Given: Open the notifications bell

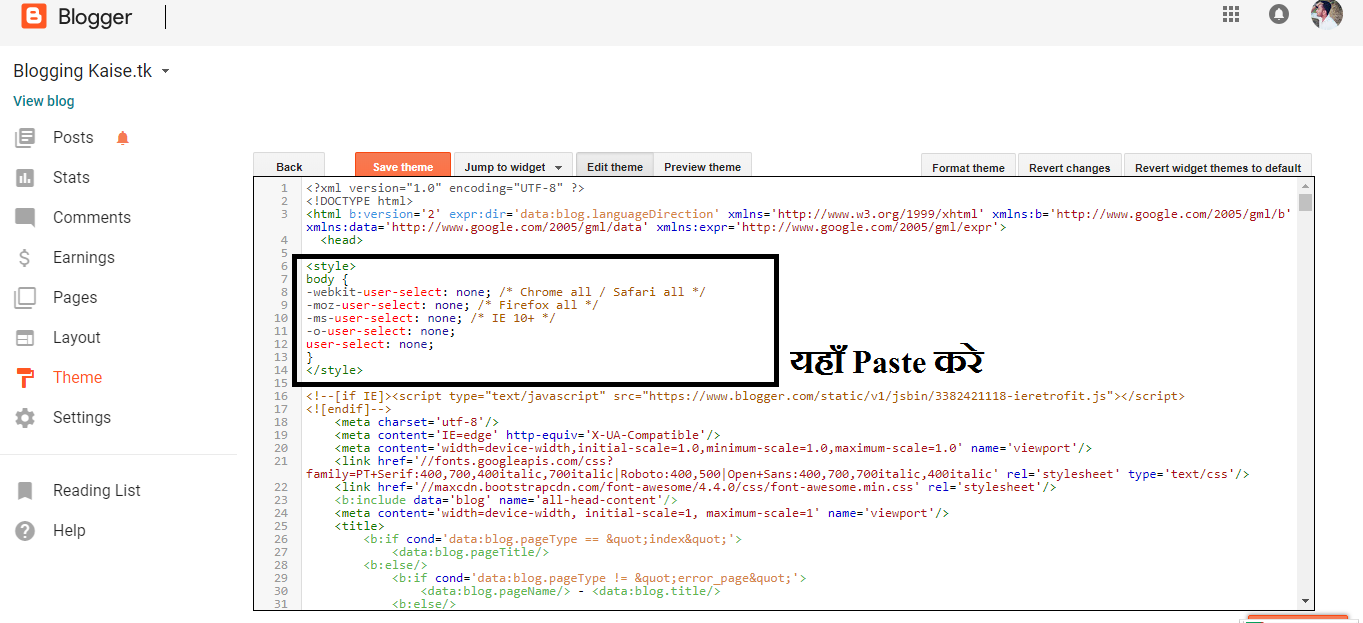Looking at the screenshot, I should point(1279,14).
